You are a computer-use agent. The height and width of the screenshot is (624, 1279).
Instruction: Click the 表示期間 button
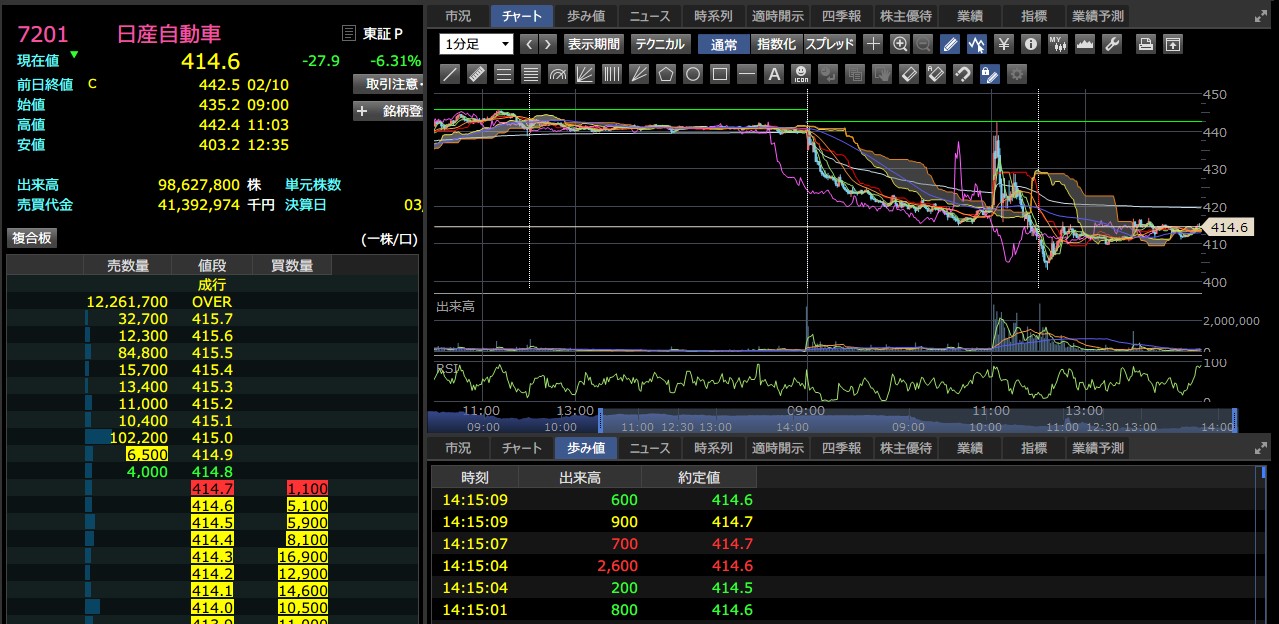pyautogui.click(x=593, y=44)
